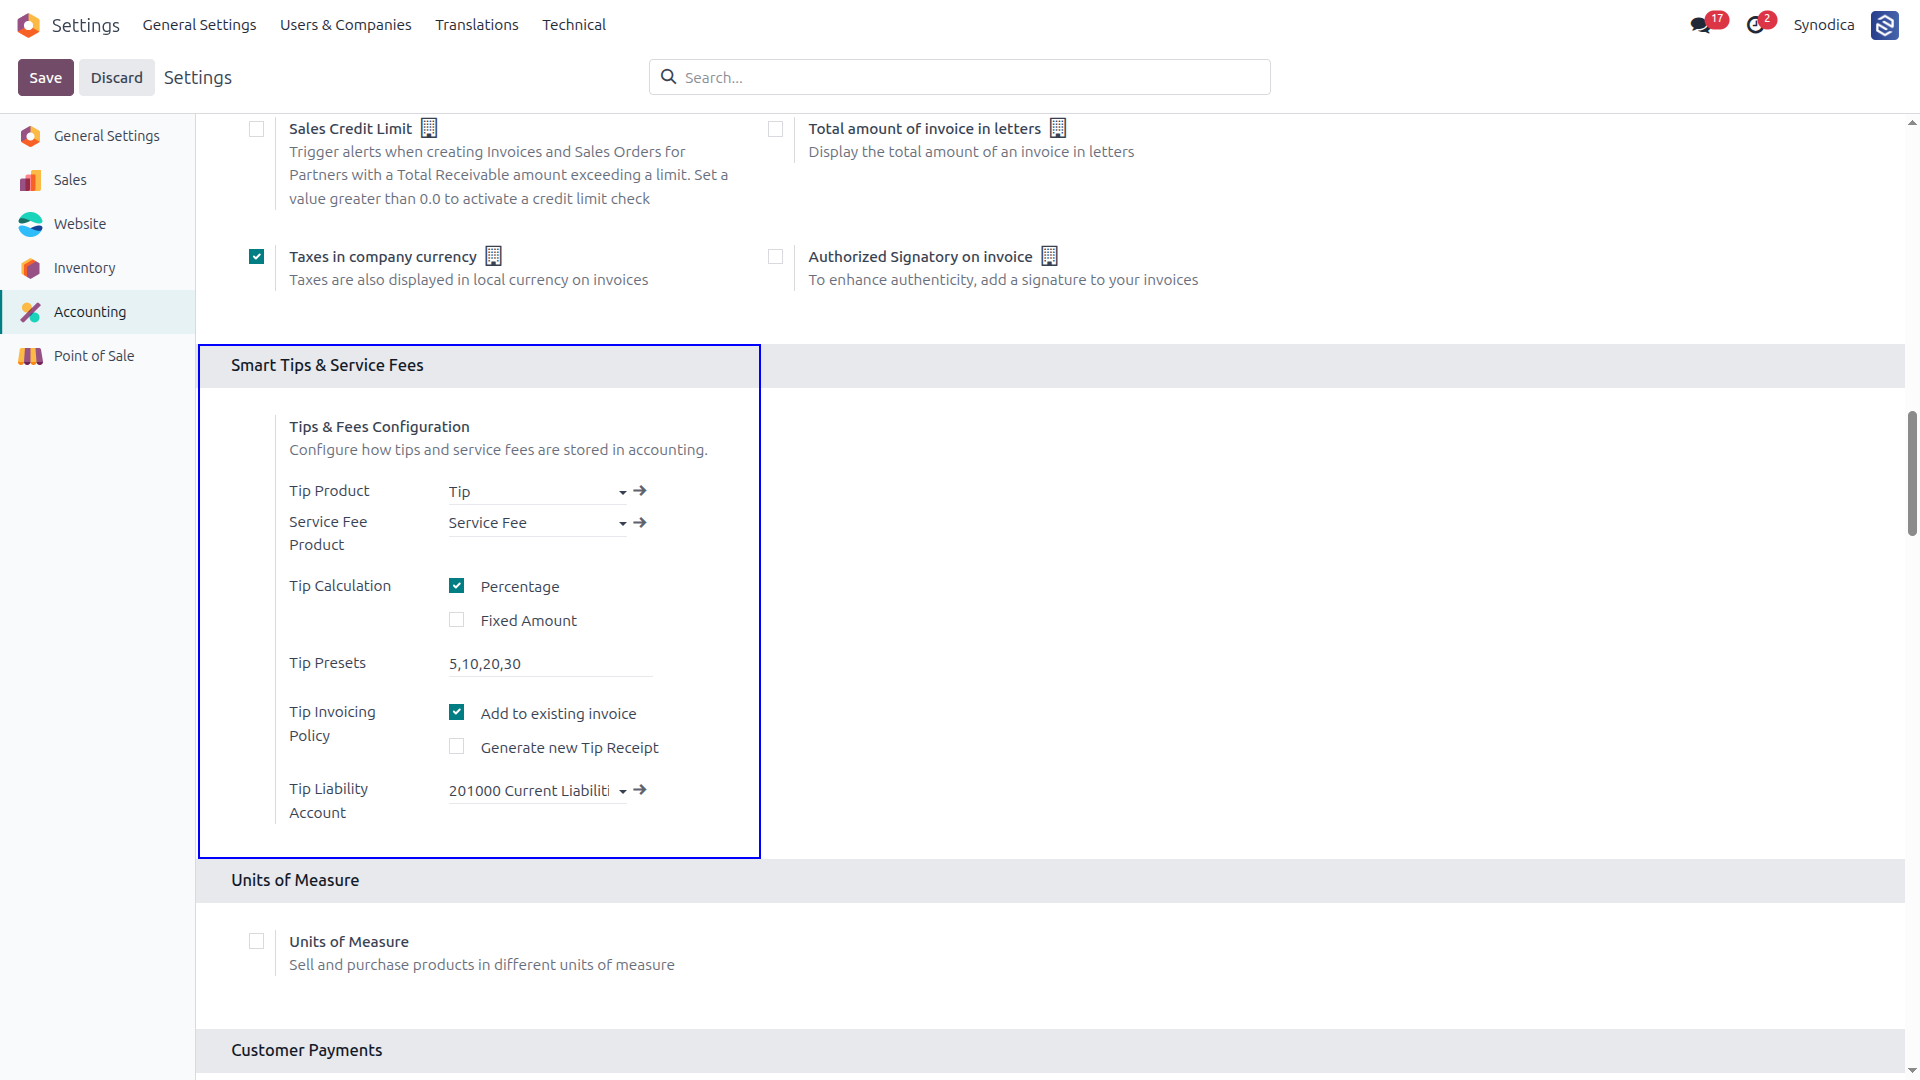
Task: Enable Sales Credit Limit checkbox
Action: click(257, 129)
